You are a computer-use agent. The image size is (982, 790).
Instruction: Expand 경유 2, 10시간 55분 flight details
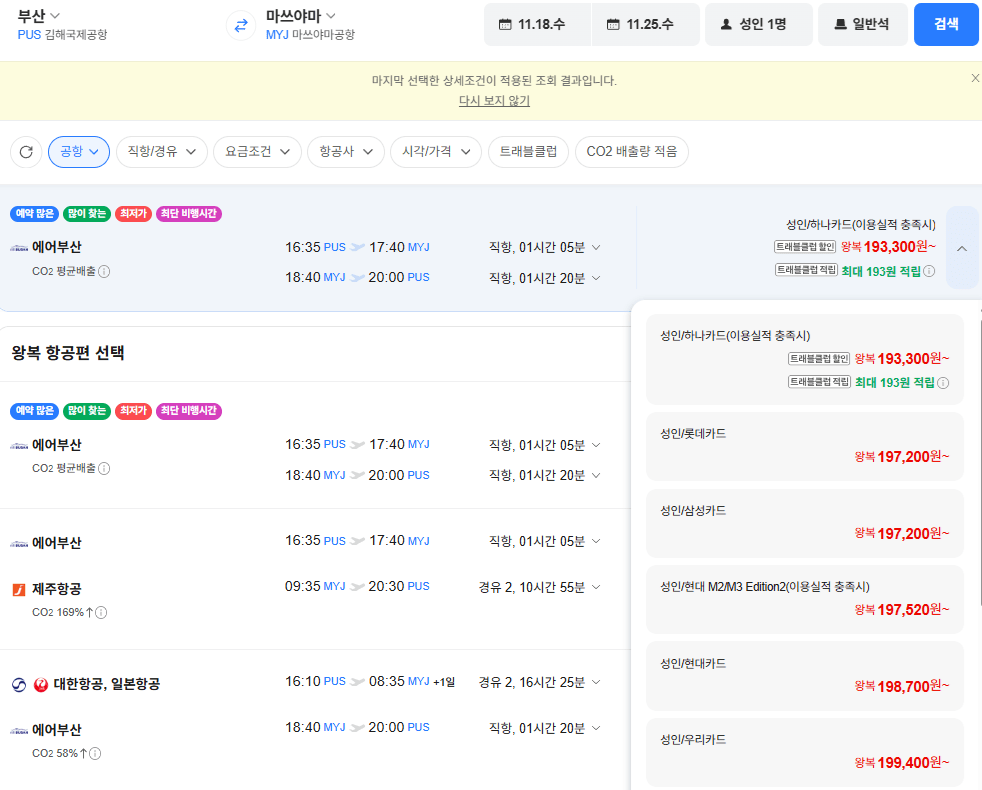(x=596, y=587)
